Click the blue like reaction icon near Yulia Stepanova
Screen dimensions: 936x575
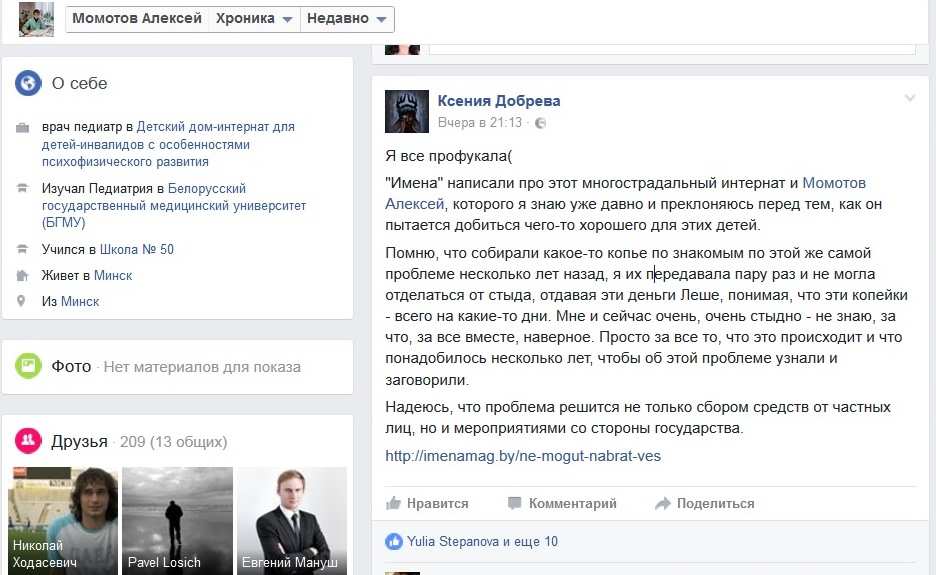pyautogui.click(x=394, y=542)
